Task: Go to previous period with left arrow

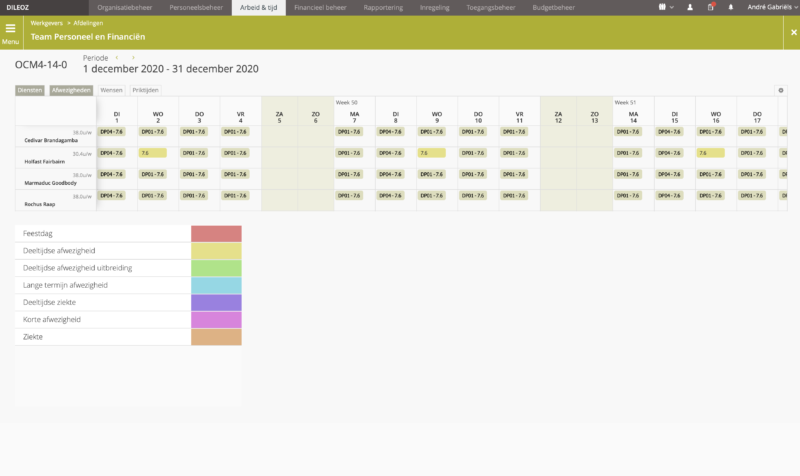Action: click(x=119, y=59)
